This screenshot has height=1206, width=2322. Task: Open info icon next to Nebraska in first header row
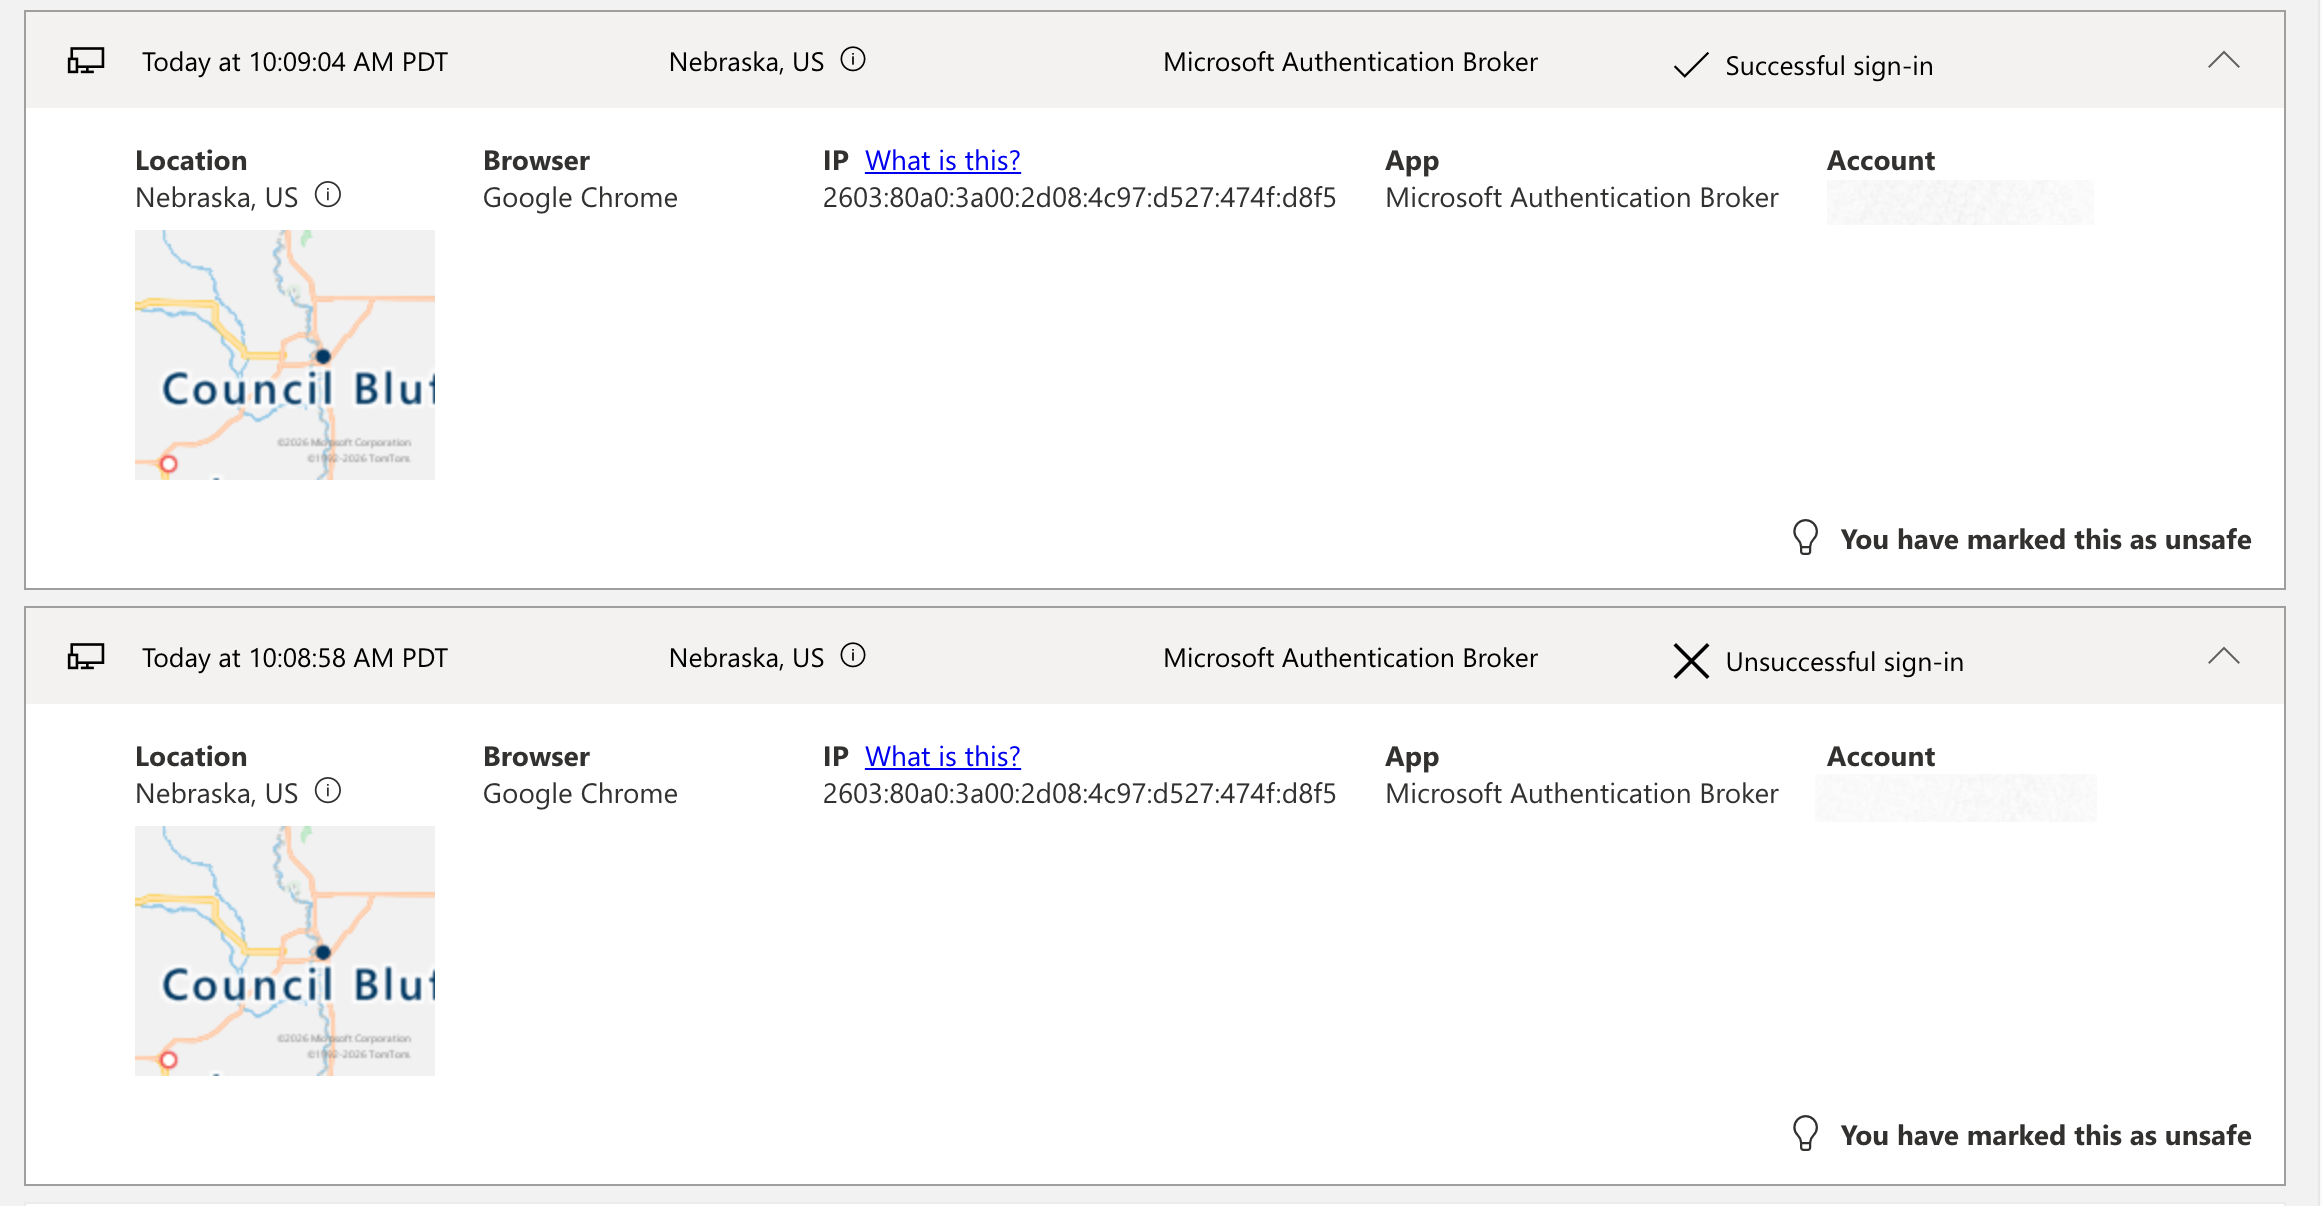tap(853, 60)
